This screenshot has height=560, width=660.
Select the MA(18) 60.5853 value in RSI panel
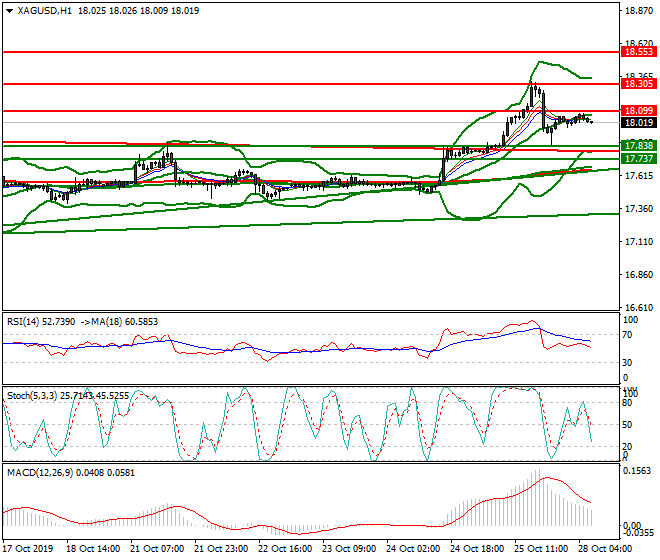123,322
